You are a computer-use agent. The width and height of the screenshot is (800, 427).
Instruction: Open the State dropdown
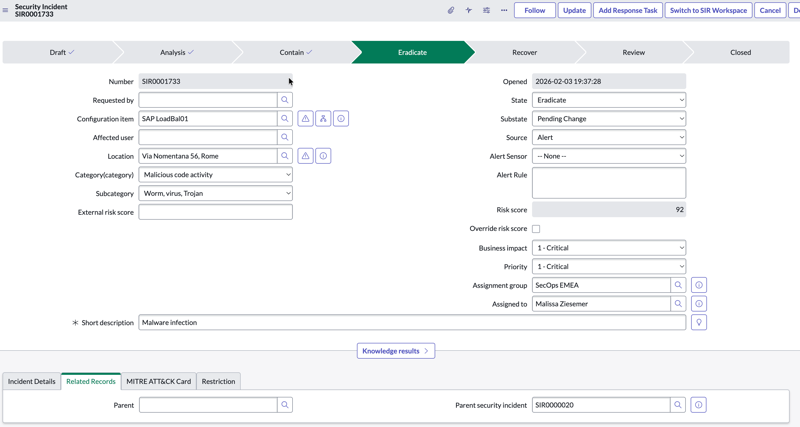tap(609, 100)
